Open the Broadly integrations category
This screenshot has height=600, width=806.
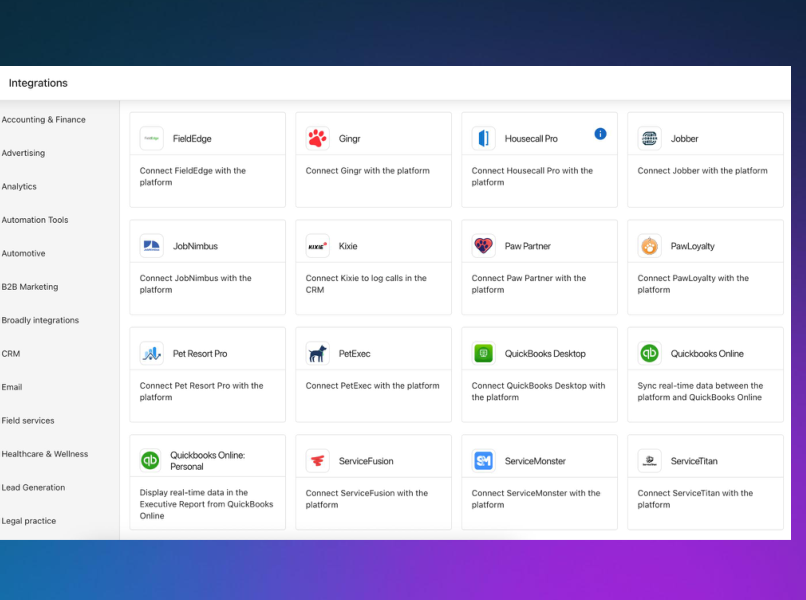[40, 320]
